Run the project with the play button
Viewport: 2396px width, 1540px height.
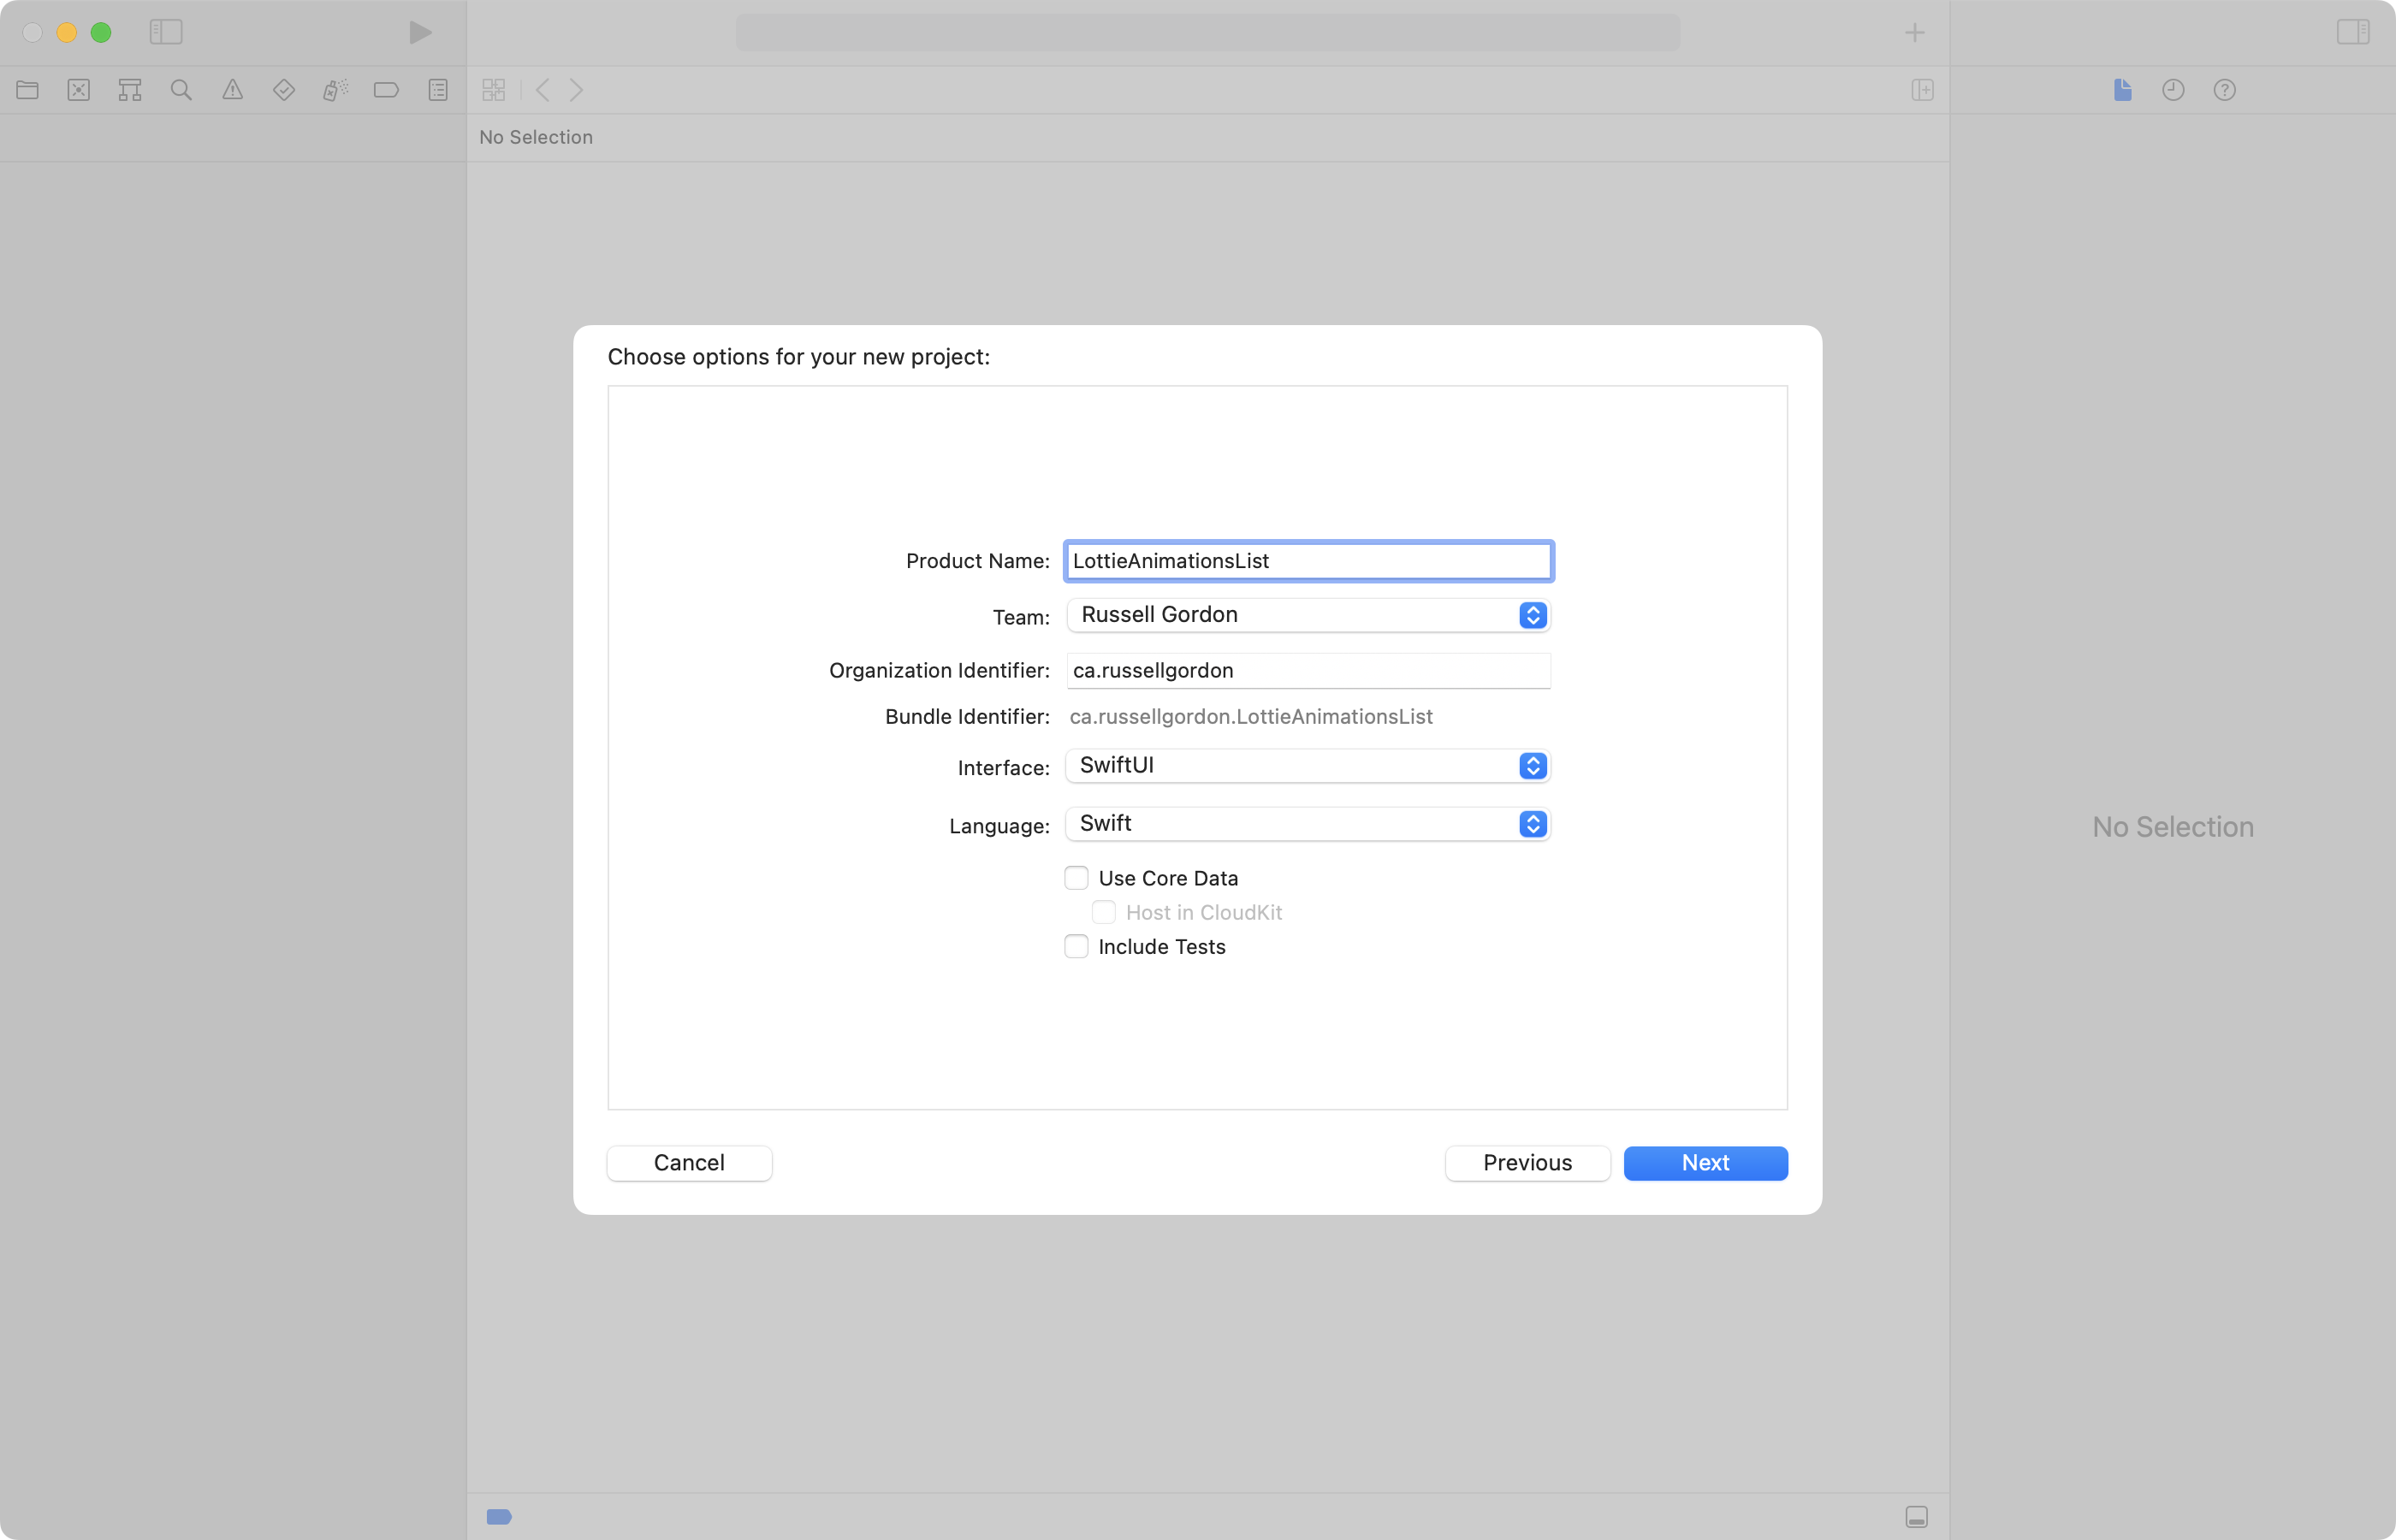point(419,32)
